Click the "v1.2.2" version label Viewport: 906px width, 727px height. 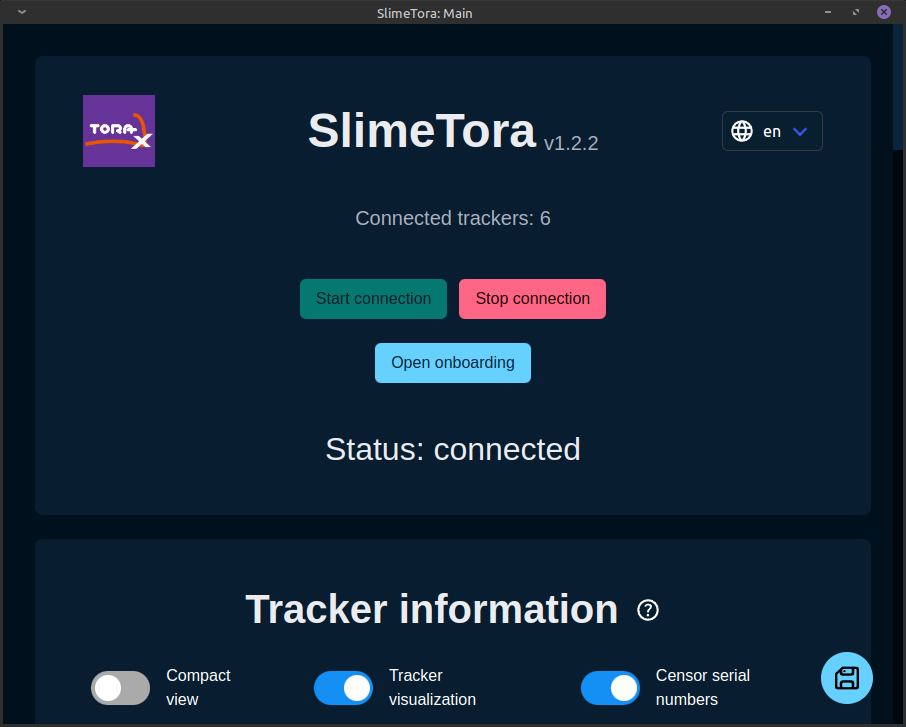coord(571,143)
